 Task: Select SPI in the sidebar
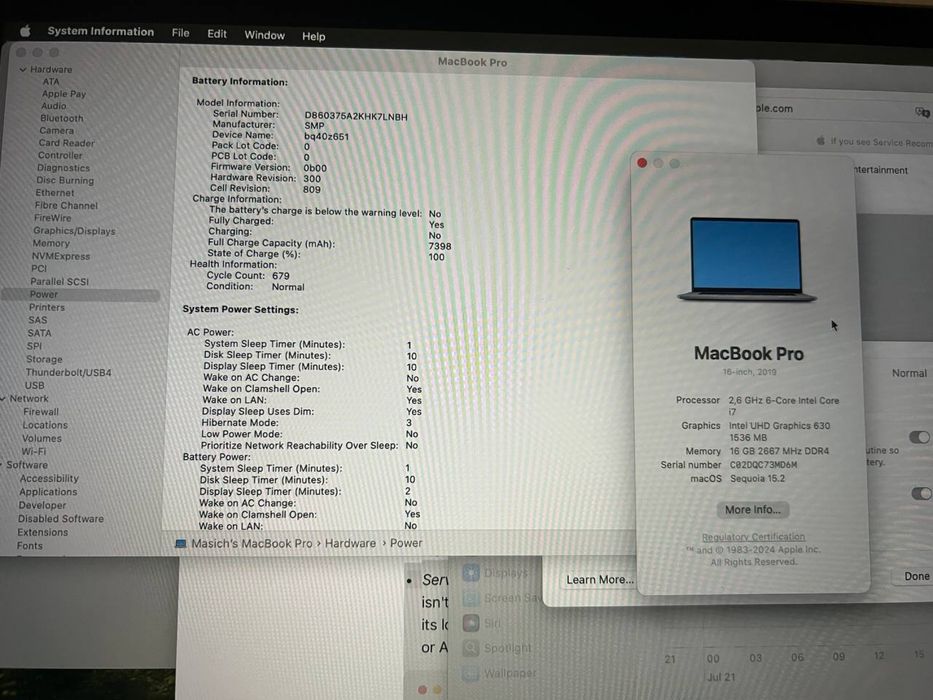[35, 346]
